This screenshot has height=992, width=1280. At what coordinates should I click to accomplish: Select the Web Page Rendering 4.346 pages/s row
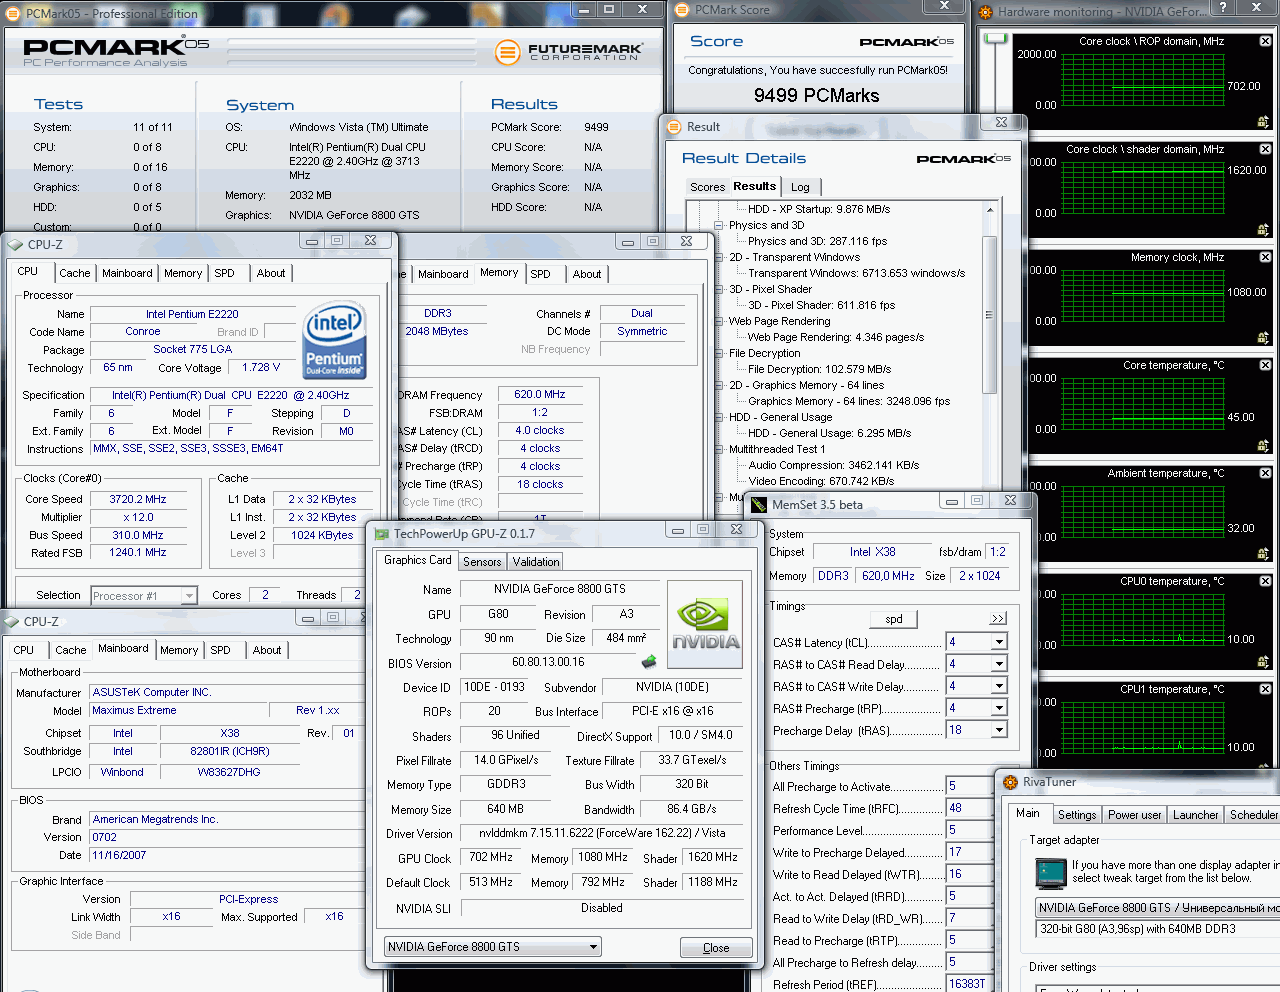pyautogui.click(x=836, y=337)
